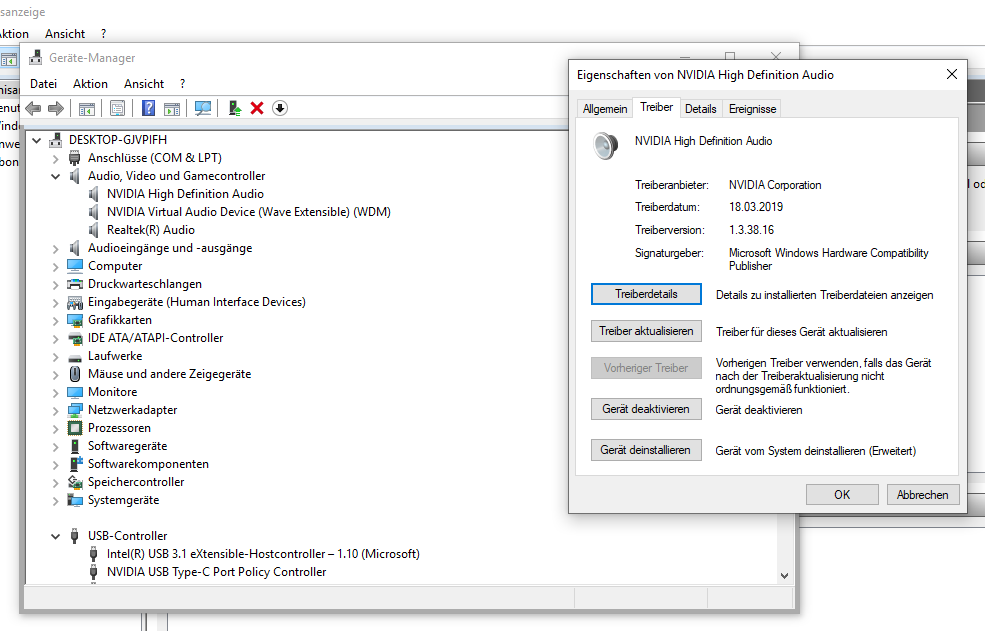Open the ? help menu in Geräte-Manager

click(x=182, y=84)
